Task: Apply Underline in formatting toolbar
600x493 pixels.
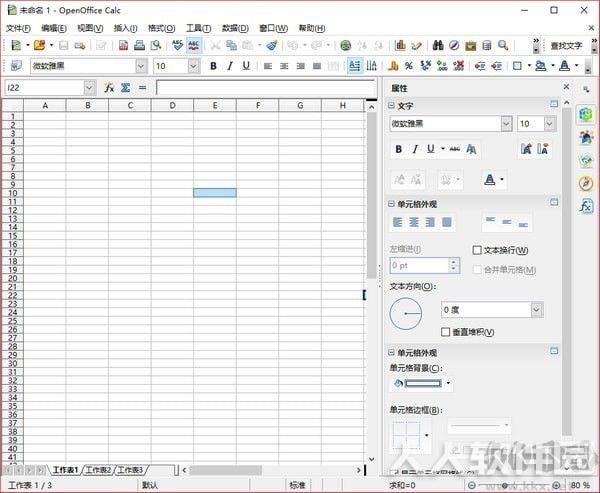Action: pos(246,66)
